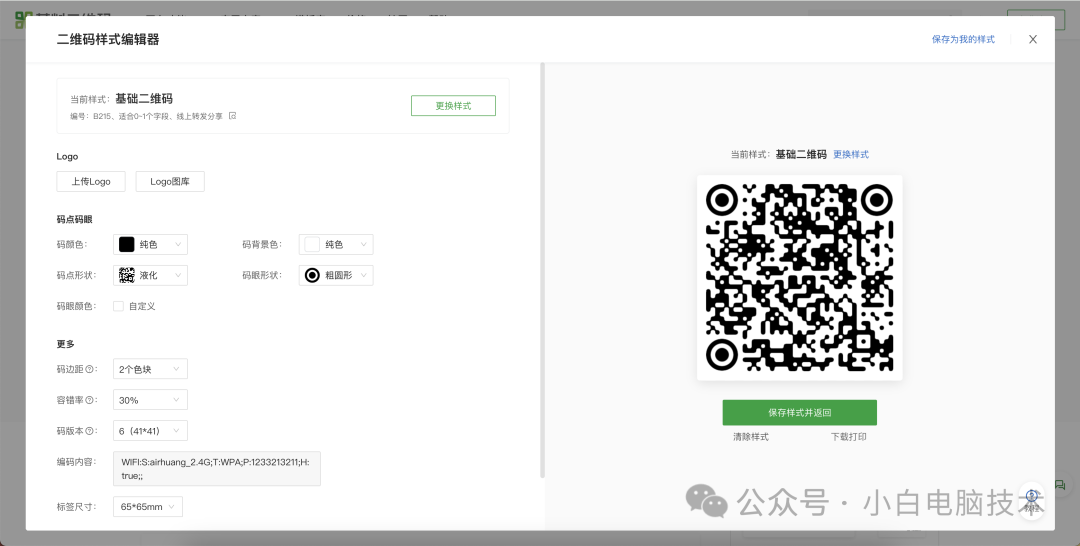This screenshot has width=1080, height=546.
Task: Click the left panel vertical scrollbar
Action: (543, 270)
